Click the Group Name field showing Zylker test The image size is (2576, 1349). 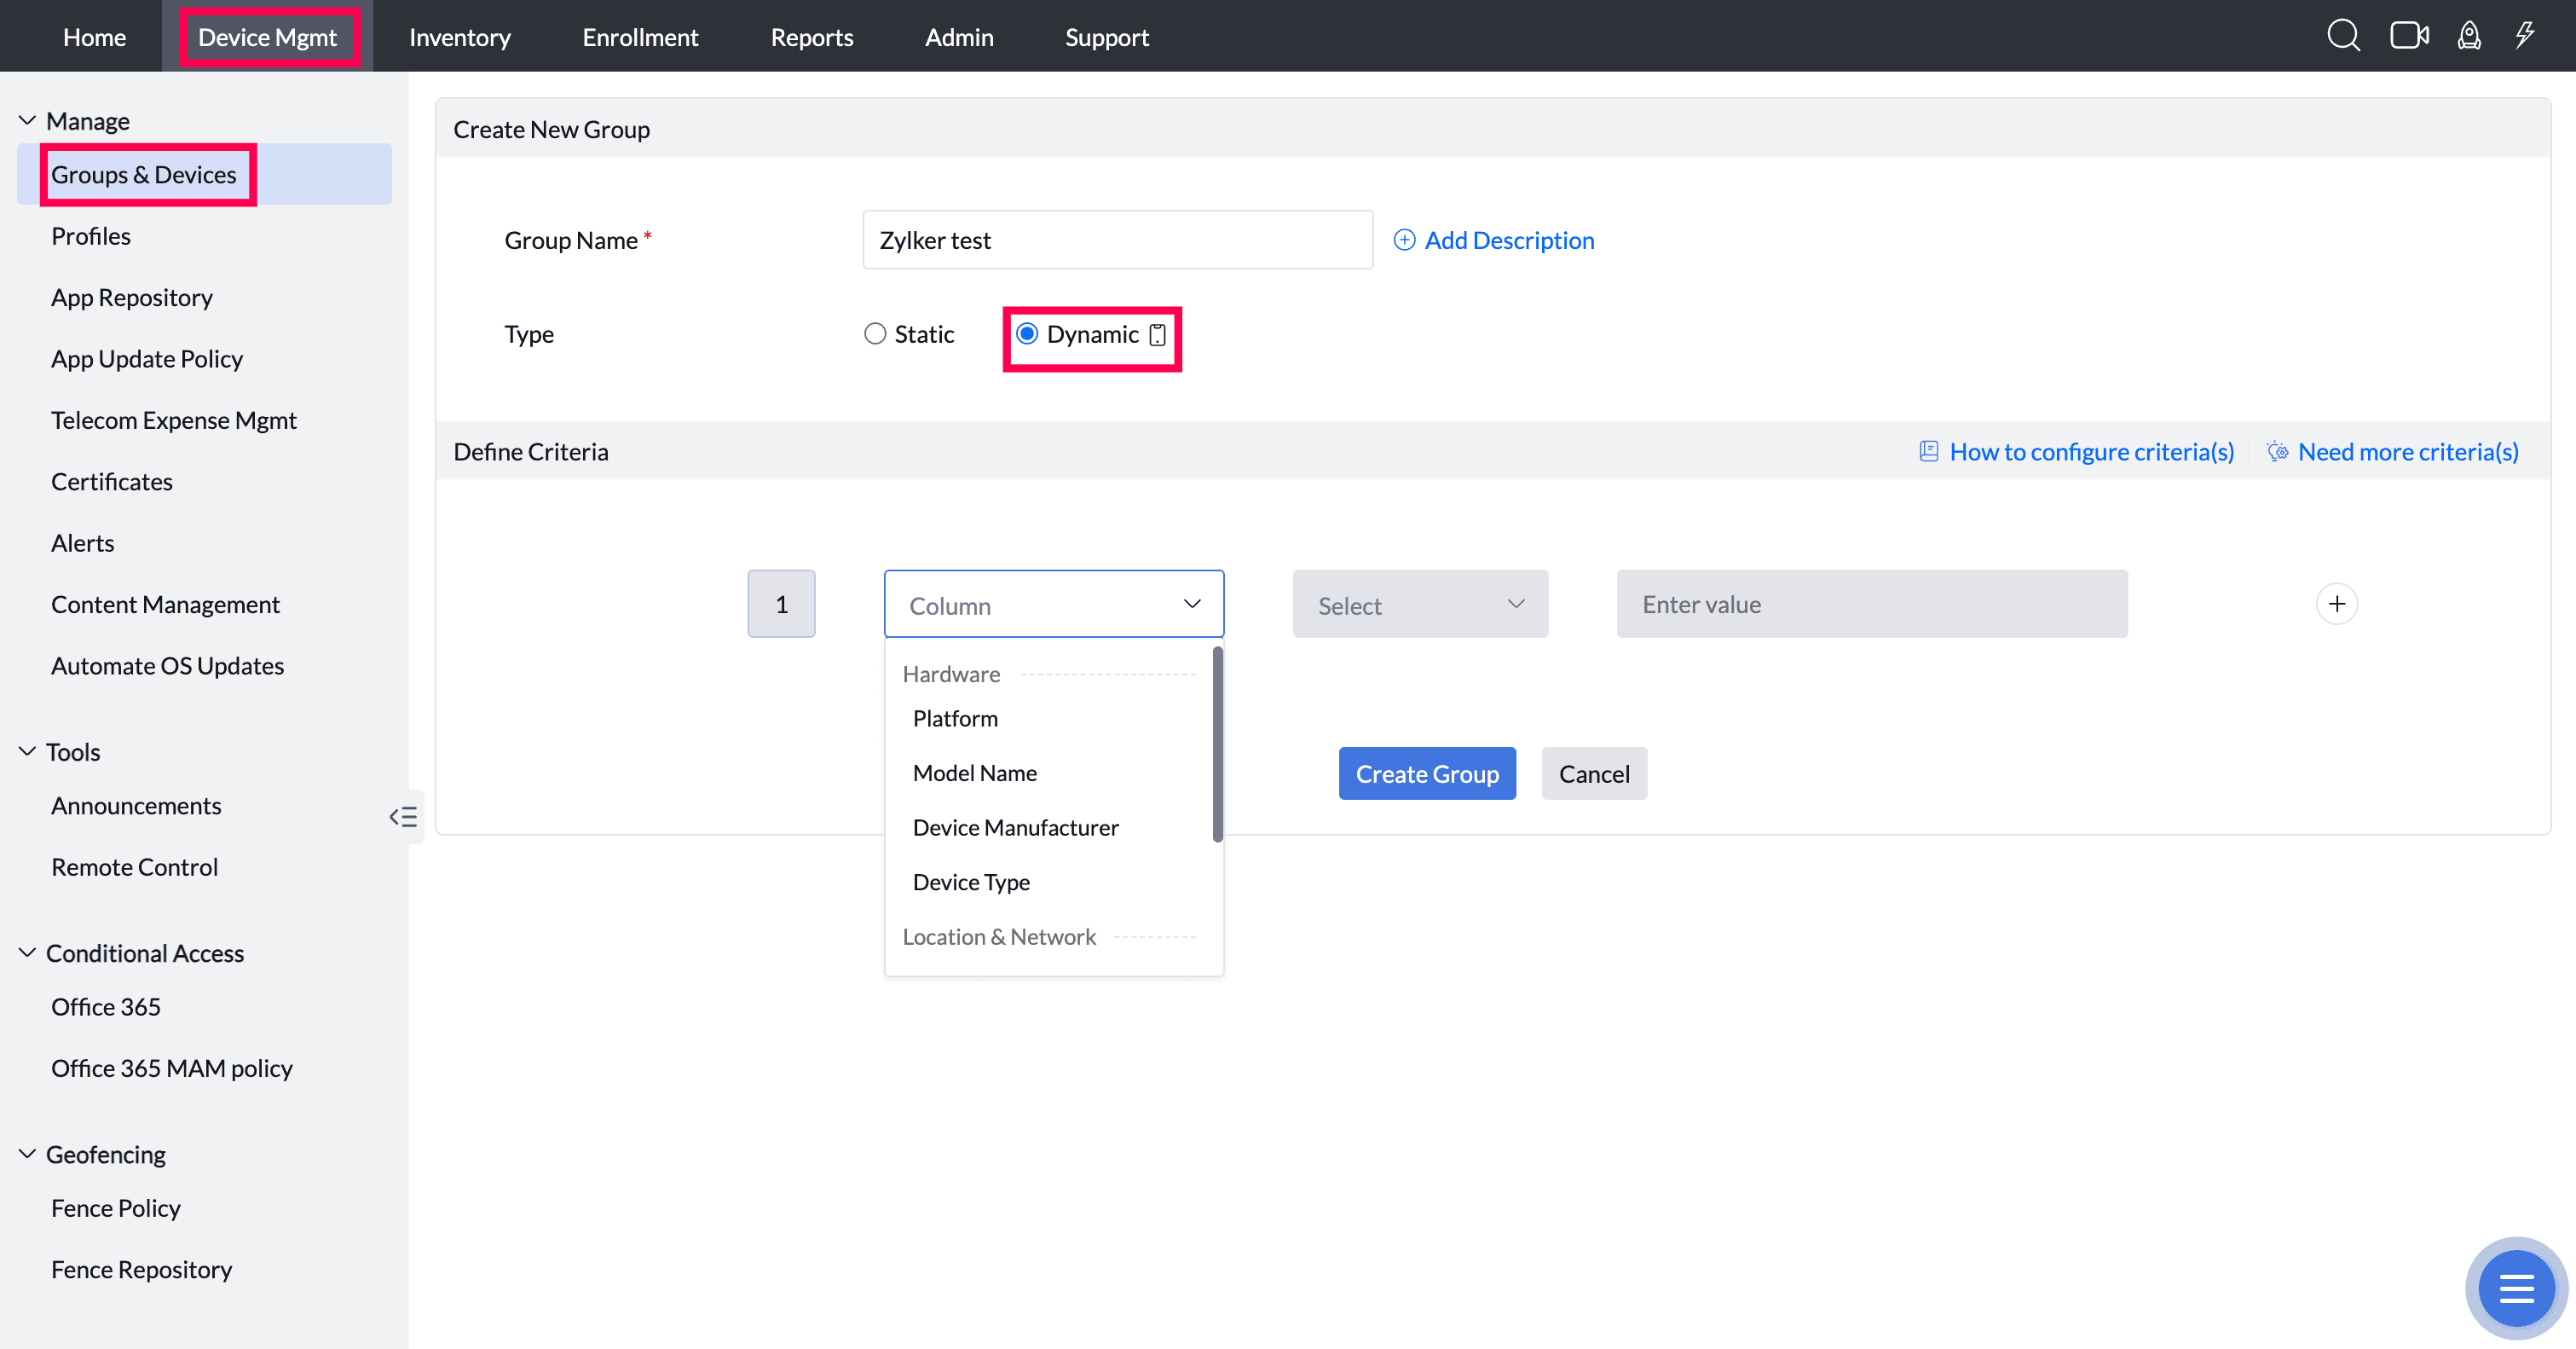(1117, 239)
